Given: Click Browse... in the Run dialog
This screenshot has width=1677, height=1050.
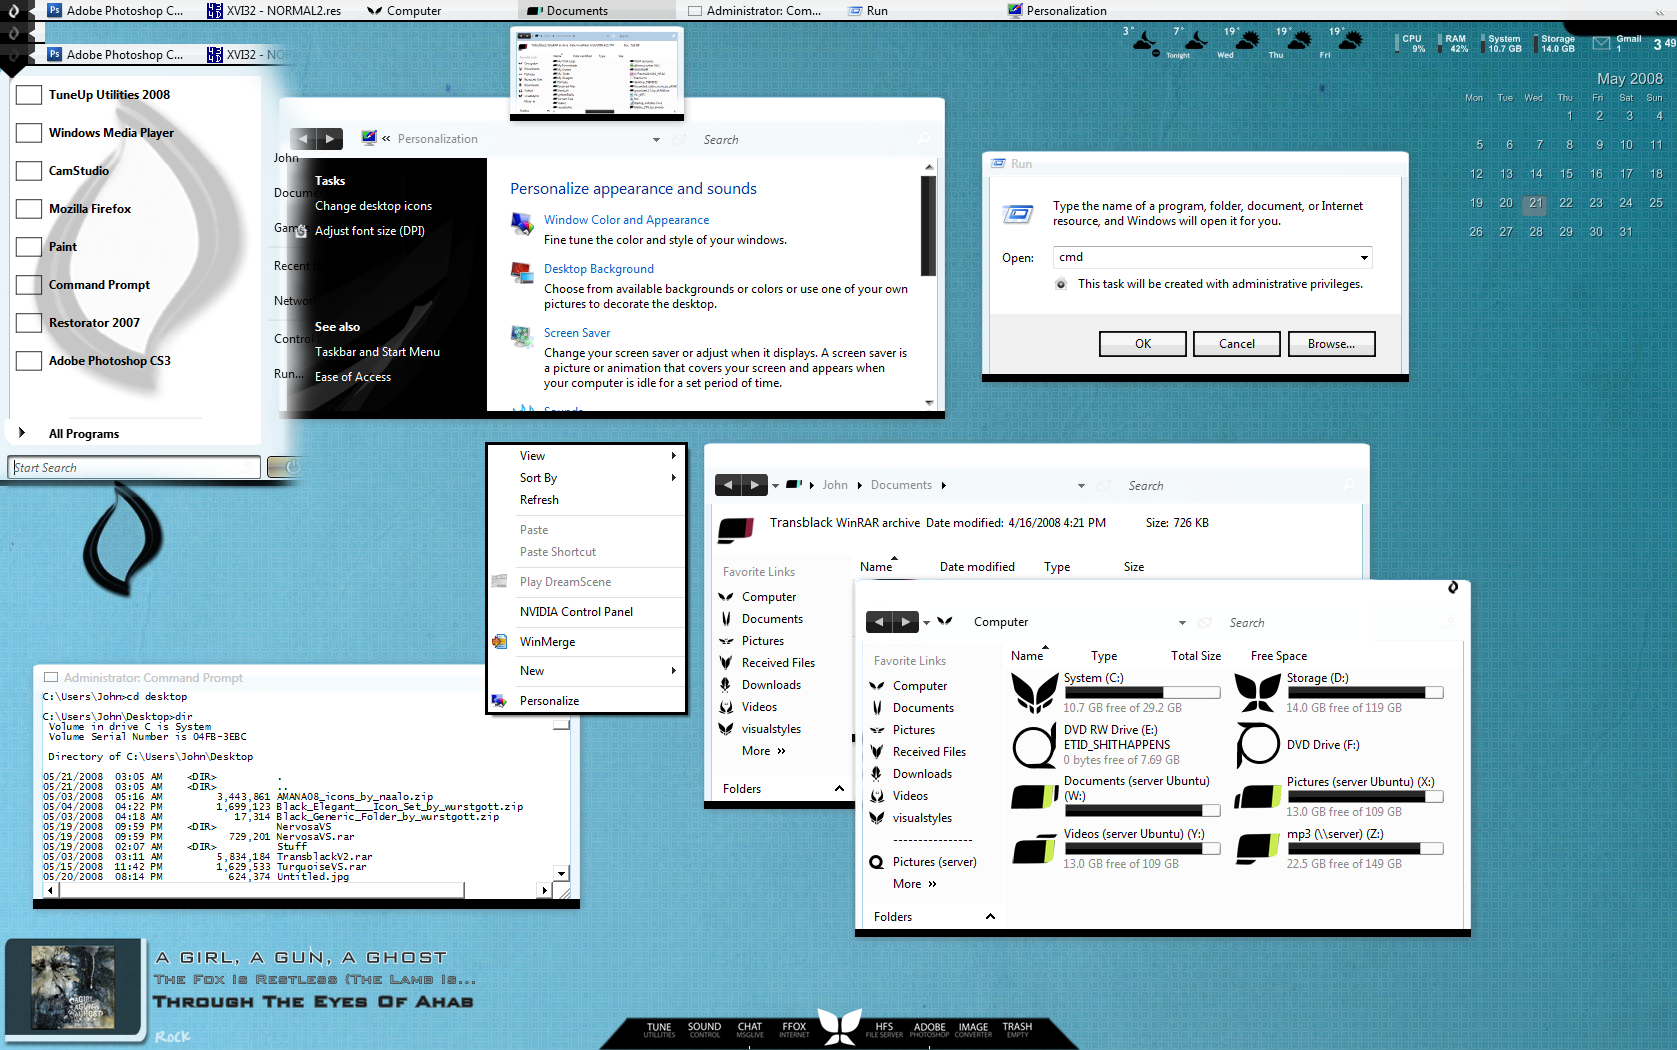Looking at the screenshot, I should pyautogui.click(x=1332, y=344).
